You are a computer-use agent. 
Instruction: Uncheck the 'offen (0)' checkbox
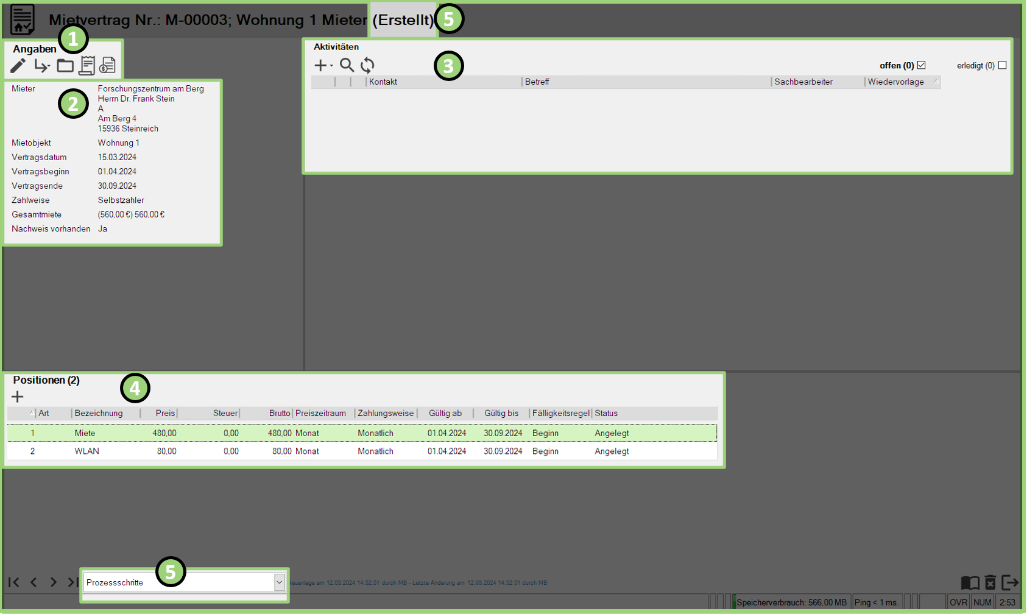pos(921,63)
